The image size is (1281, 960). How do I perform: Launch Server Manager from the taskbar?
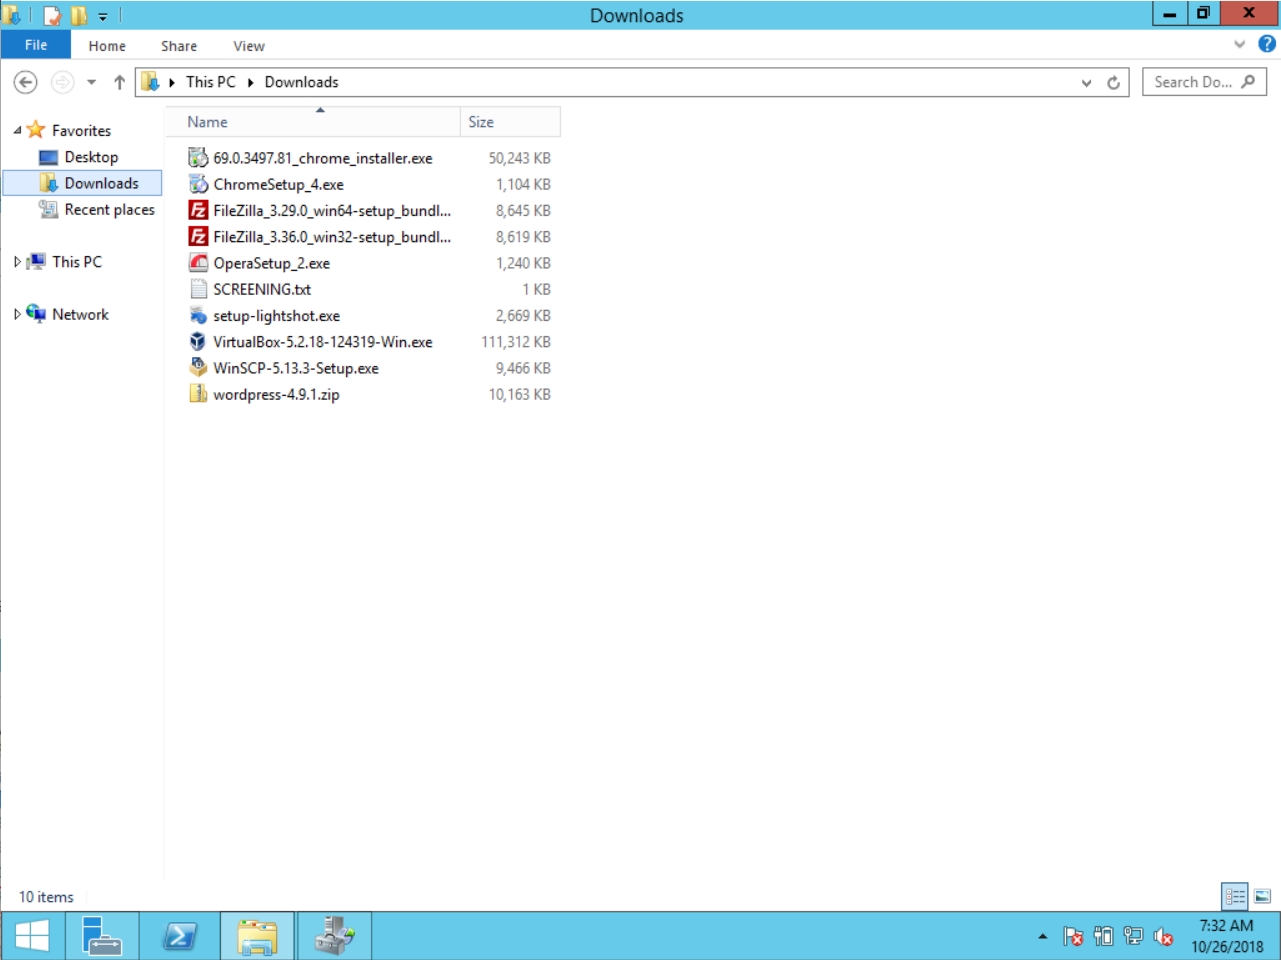click(102, 936)
